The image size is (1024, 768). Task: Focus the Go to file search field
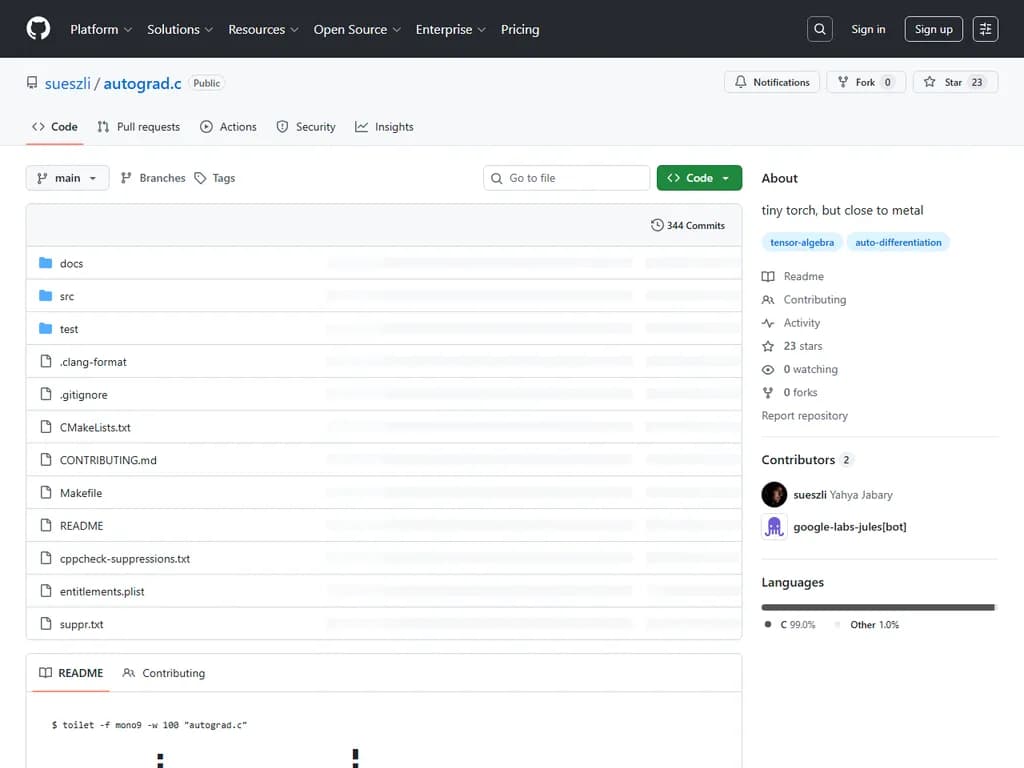point(566,178)
